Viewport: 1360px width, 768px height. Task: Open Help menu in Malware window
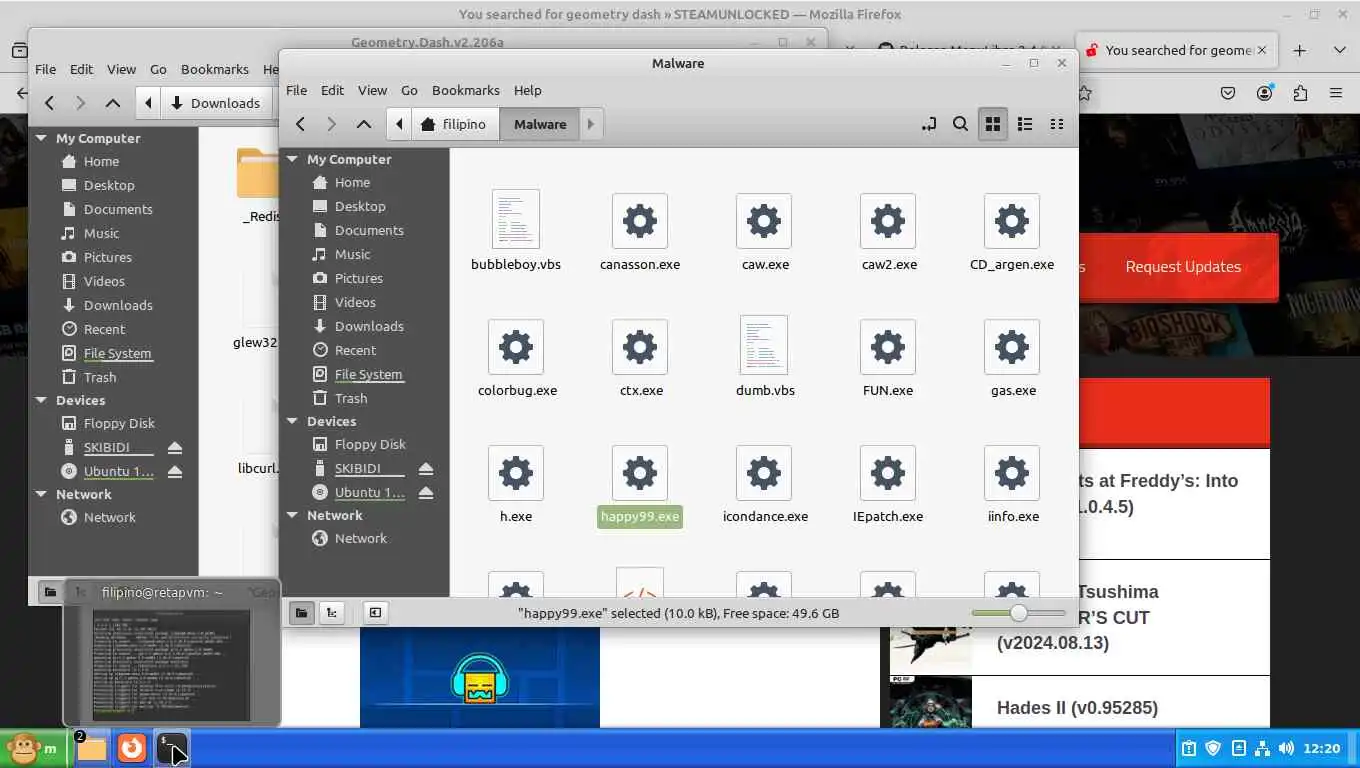(527, 90)
